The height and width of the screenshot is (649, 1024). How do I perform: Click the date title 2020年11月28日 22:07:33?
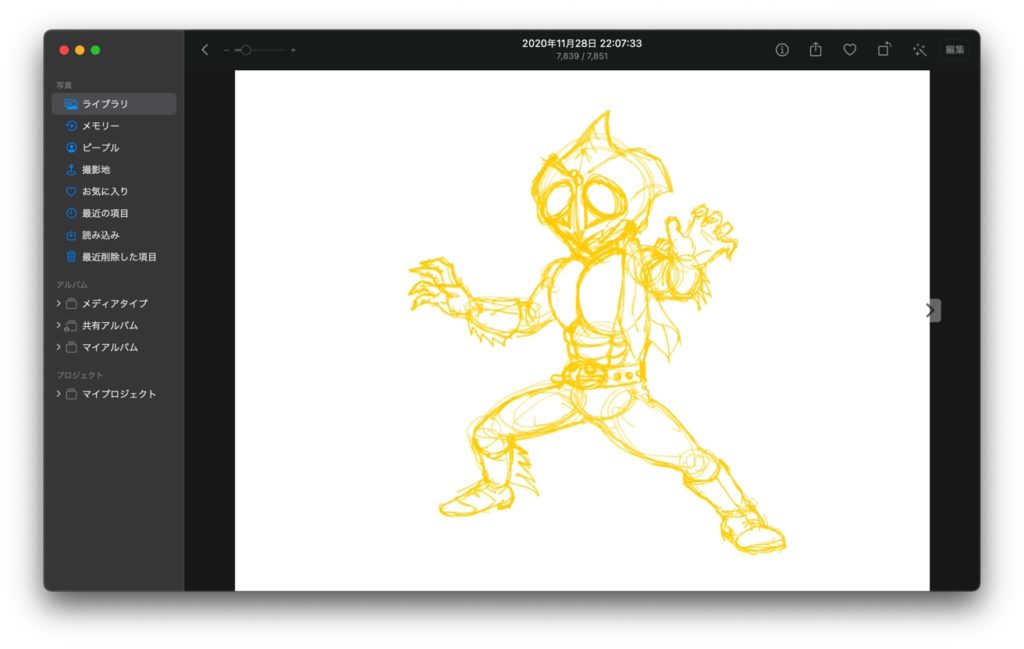tap(582, 43)
